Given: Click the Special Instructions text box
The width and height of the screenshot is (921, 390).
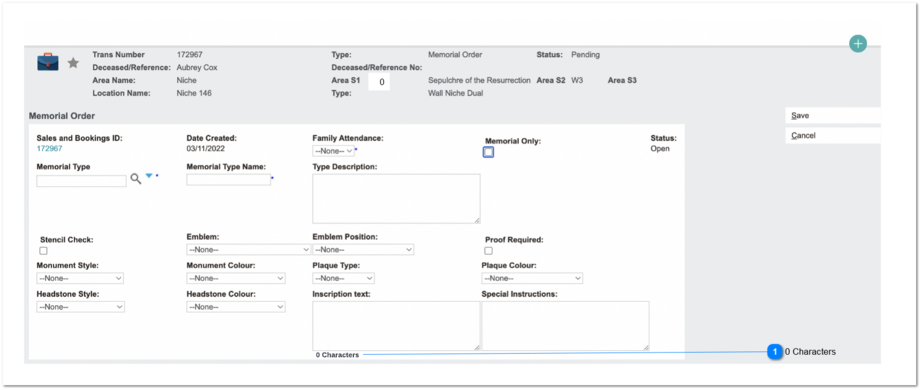Looking at the screenshot, I should tap(566, 326).
